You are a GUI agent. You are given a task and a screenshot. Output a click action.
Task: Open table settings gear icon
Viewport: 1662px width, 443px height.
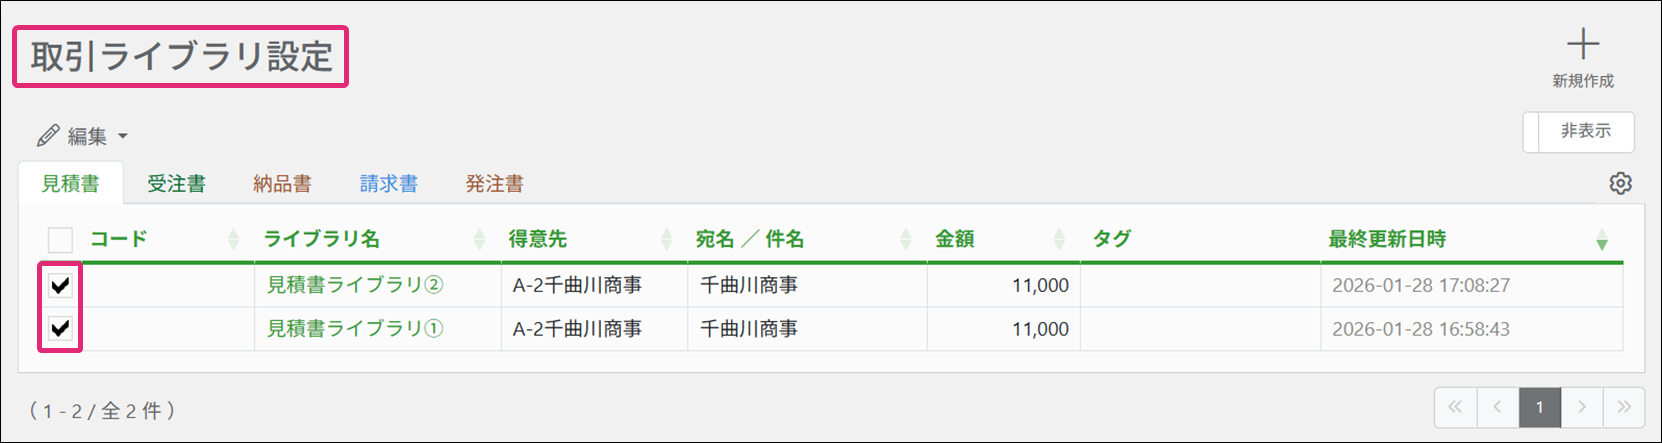[1620, 183]
